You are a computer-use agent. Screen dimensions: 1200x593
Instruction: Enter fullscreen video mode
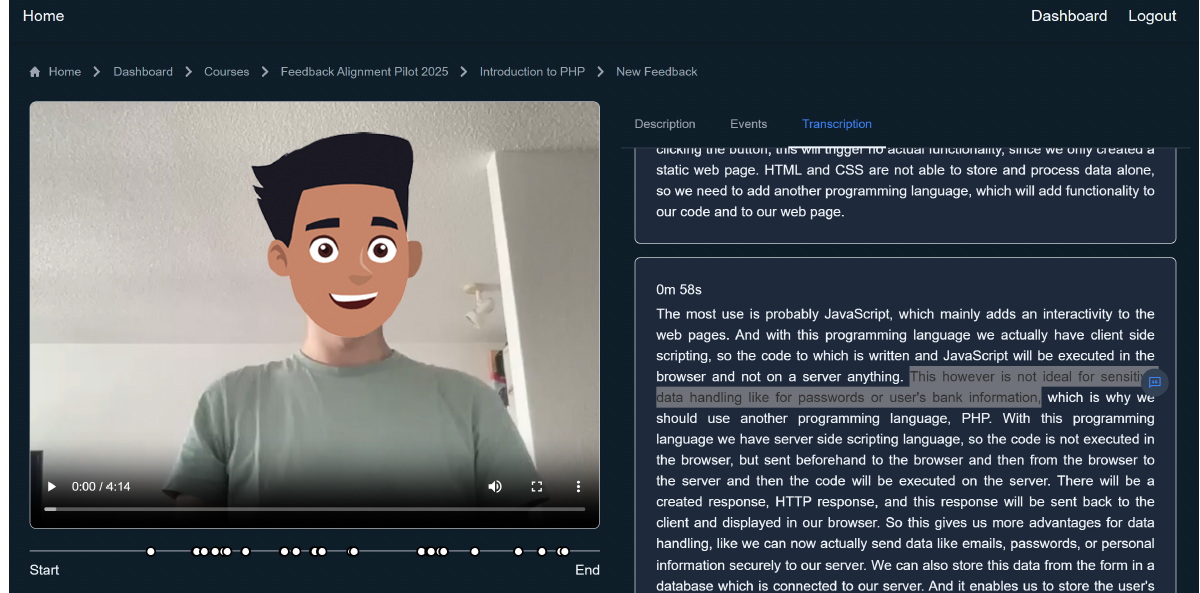537,486
